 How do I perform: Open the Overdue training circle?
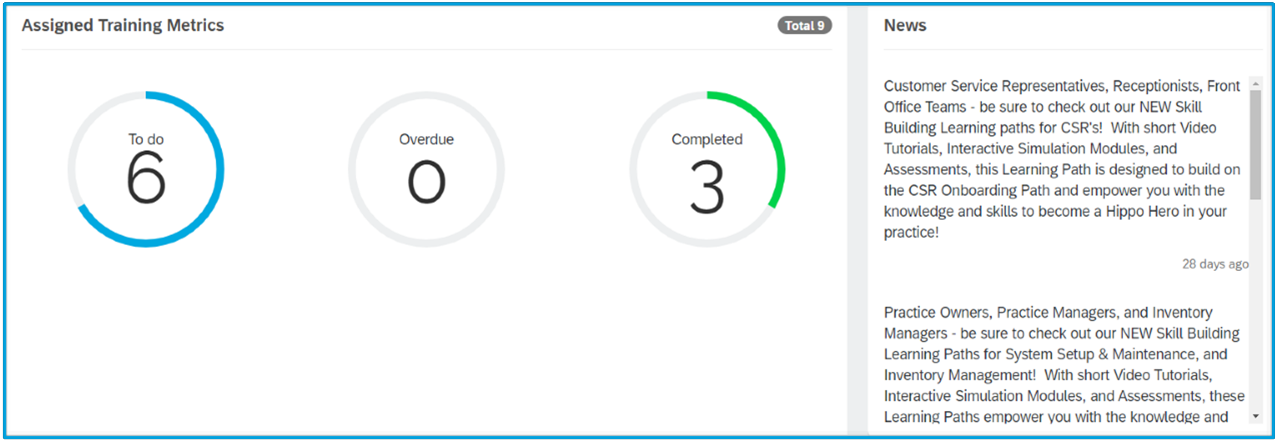pyautogui.click(x=427, y=169)
